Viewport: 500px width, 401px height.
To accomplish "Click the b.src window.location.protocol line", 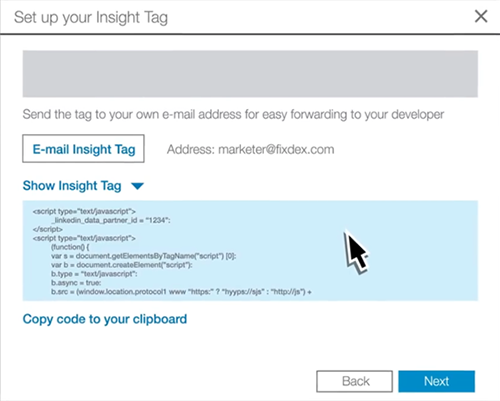I will click(x=181, y=292).
